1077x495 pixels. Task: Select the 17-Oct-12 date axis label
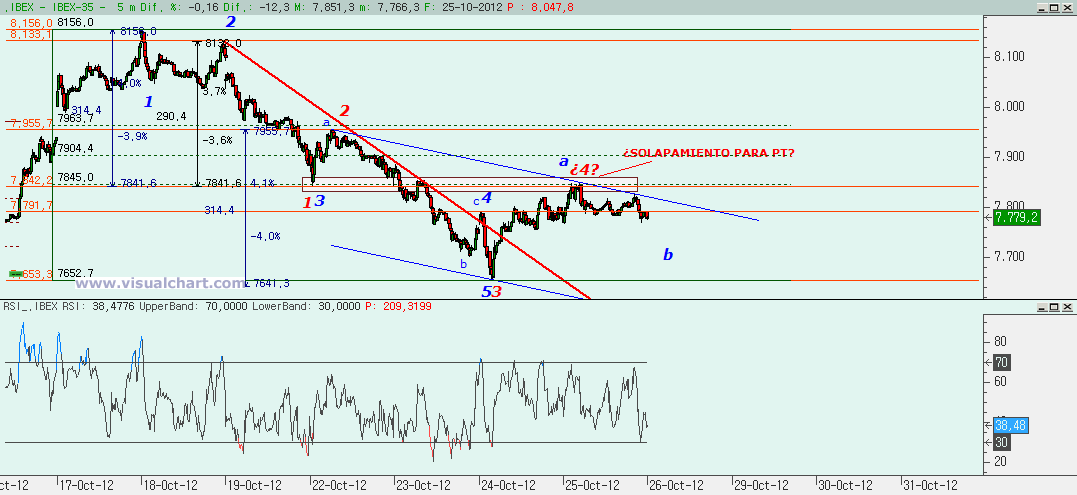coord(87,484)
